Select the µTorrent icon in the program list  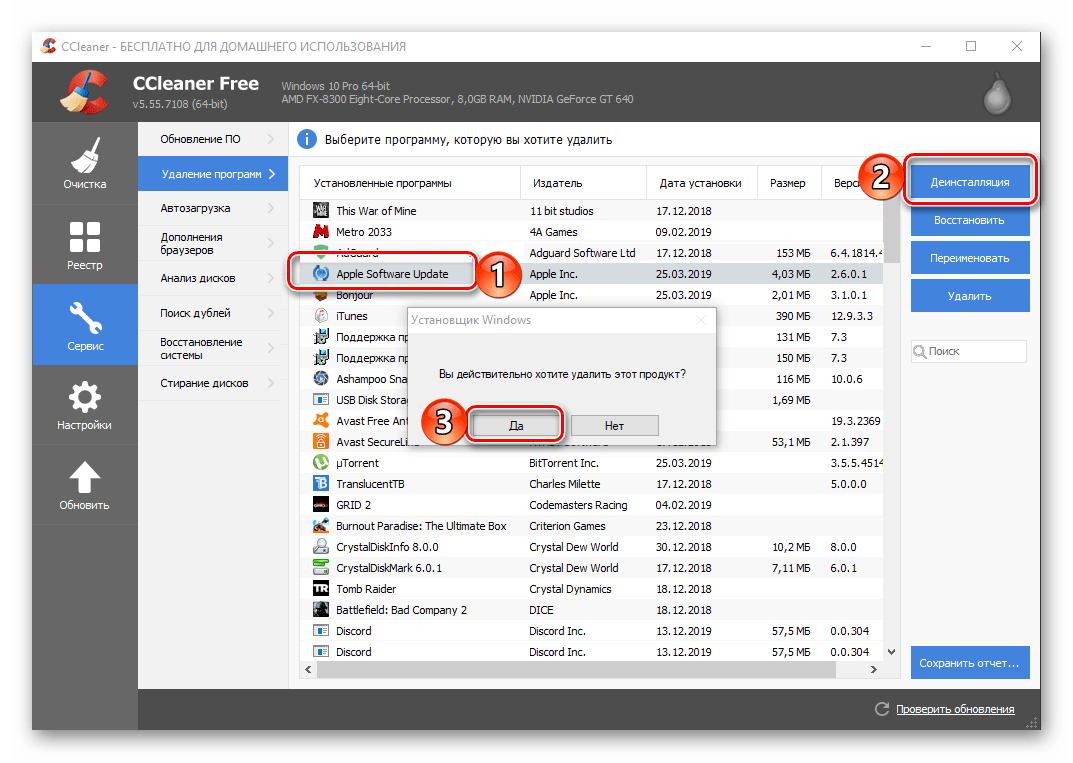pos(321,463)
